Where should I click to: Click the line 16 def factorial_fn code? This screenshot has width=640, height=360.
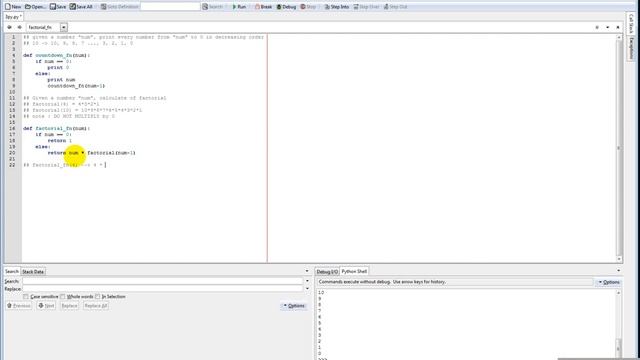coord(56,129)
